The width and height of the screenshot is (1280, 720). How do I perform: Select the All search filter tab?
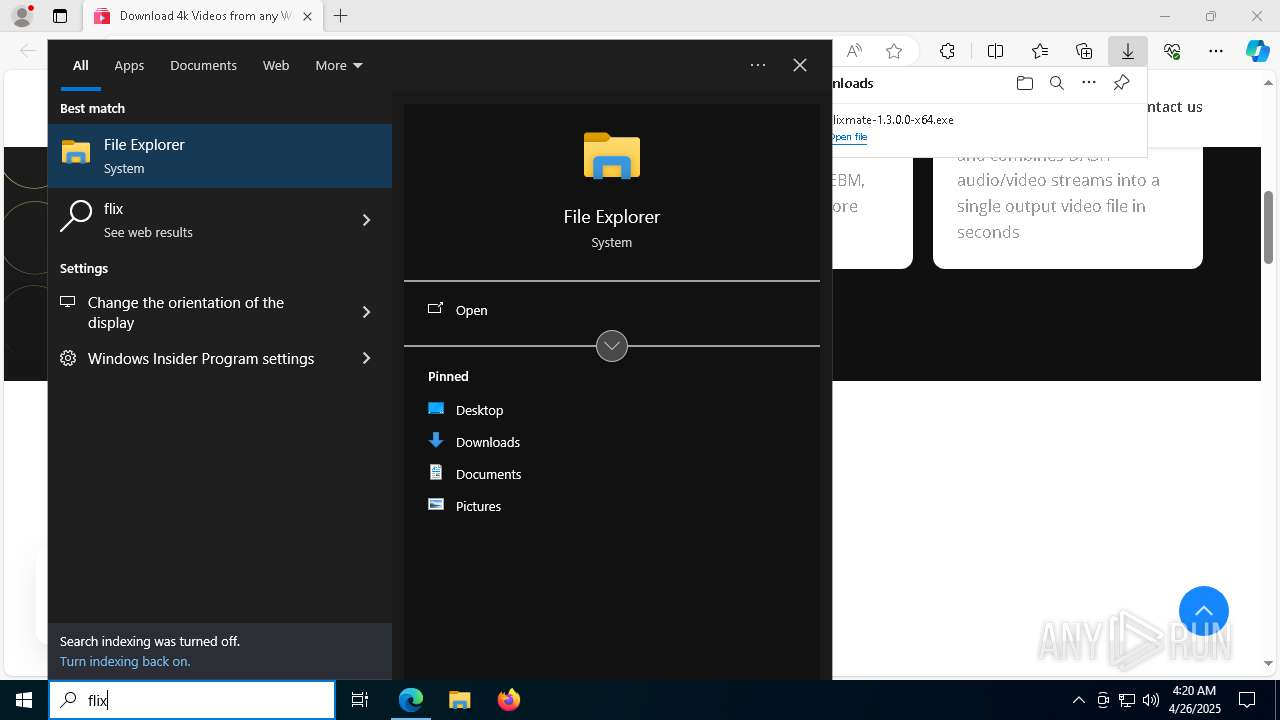[x=80, y=65]
